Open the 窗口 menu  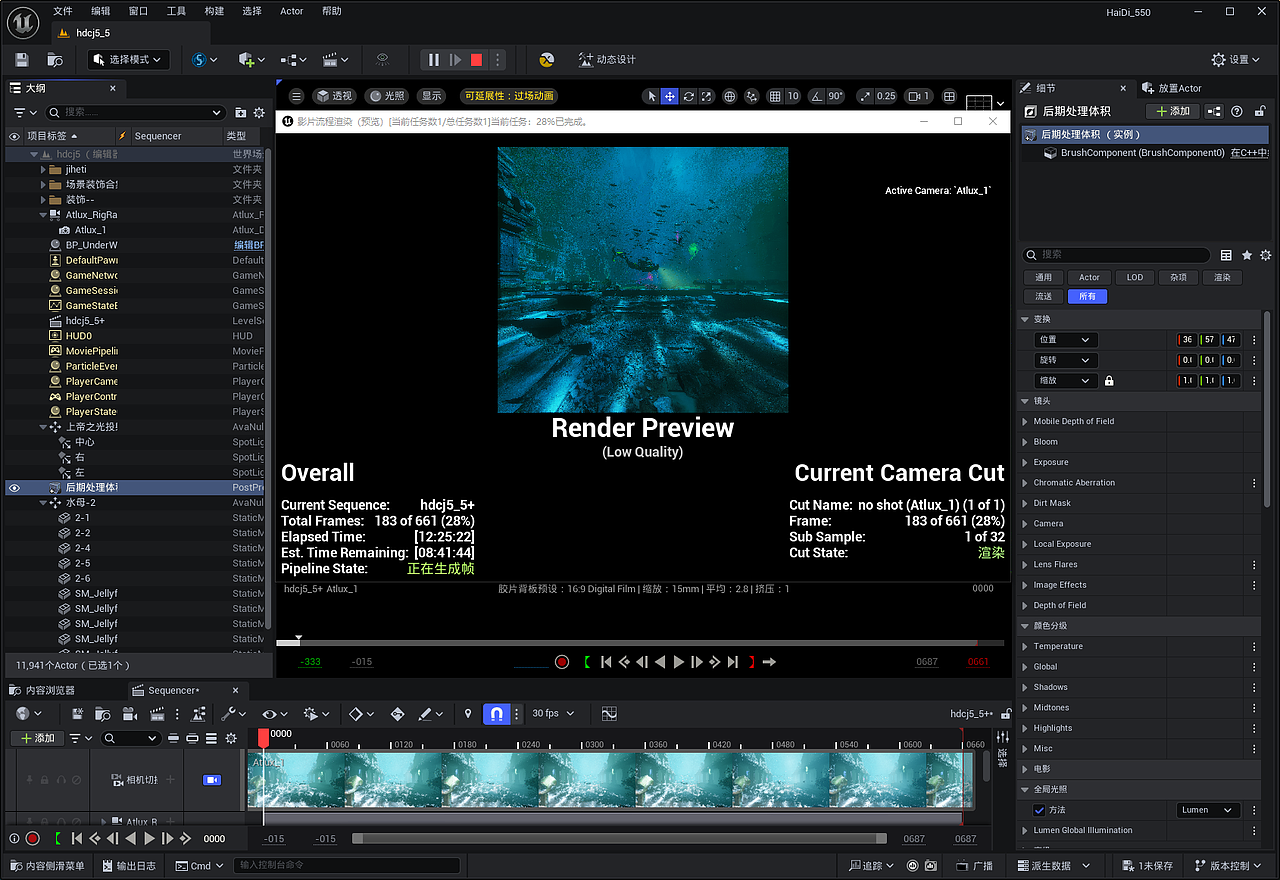139,11
